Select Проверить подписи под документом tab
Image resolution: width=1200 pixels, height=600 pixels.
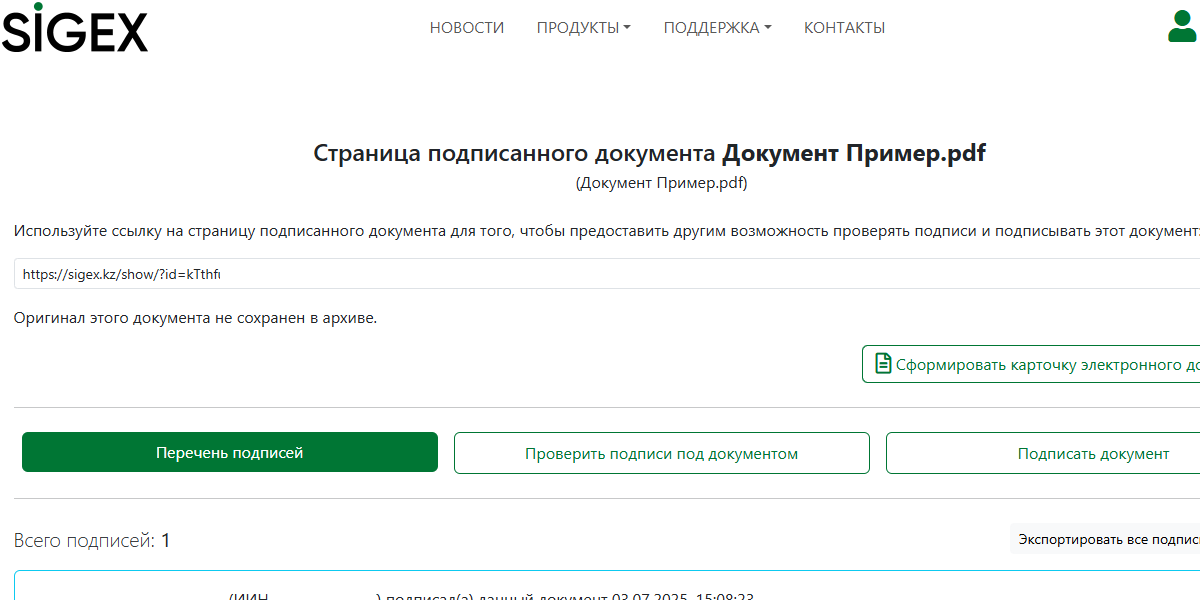point(661,454)
